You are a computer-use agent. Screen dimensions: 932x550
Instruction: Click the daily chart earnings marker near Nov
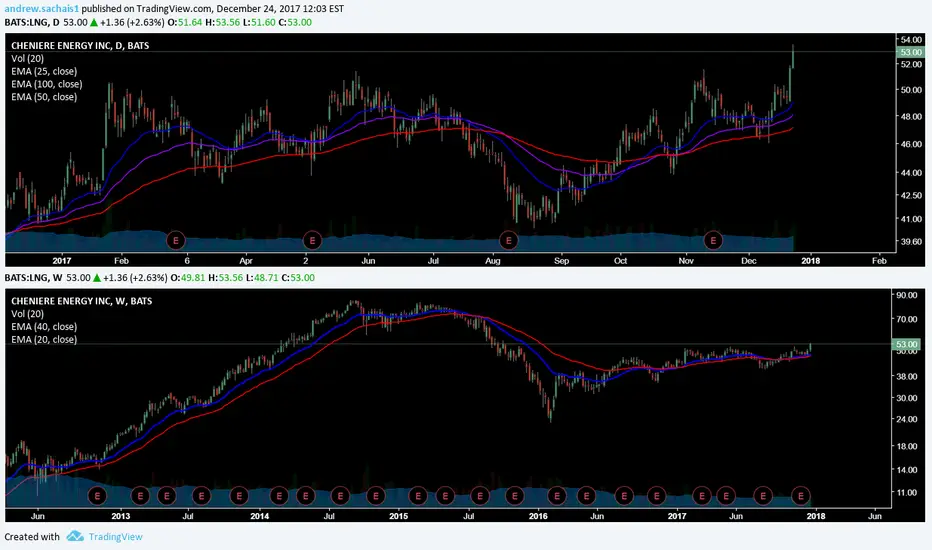tap(713, 240)
